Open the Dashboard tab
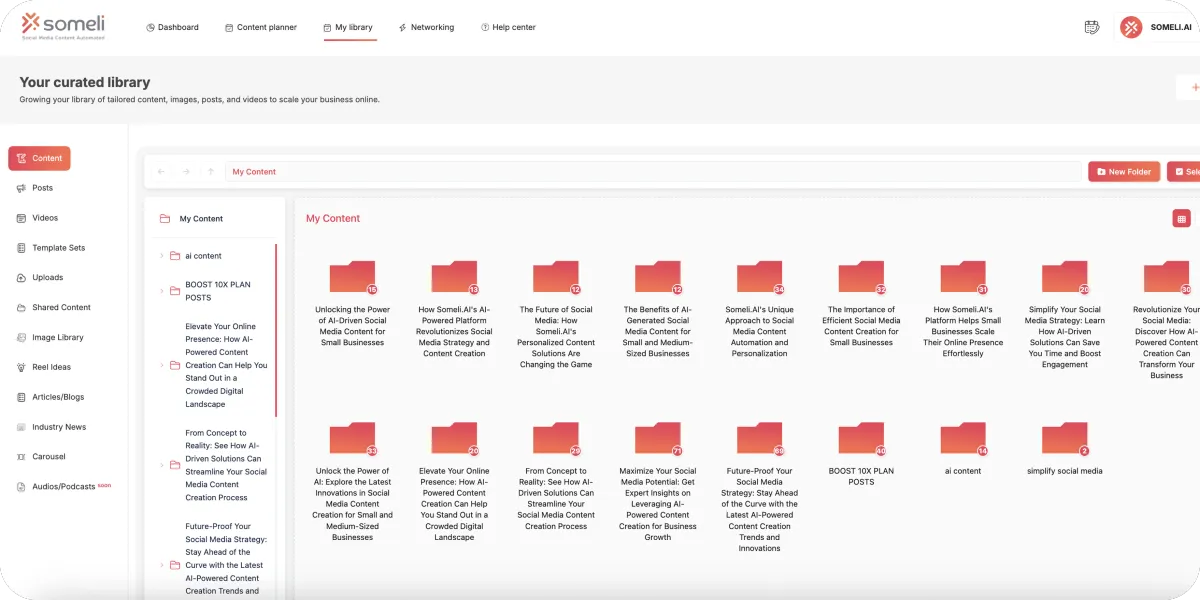1200x600 pixels. [x=172, y=27]
